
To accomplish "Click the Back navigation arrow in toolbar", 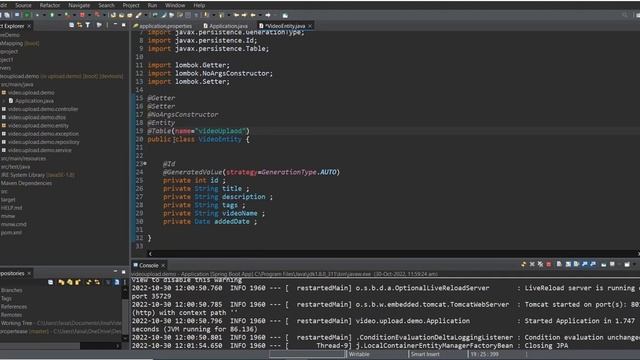I will (252, 15).
